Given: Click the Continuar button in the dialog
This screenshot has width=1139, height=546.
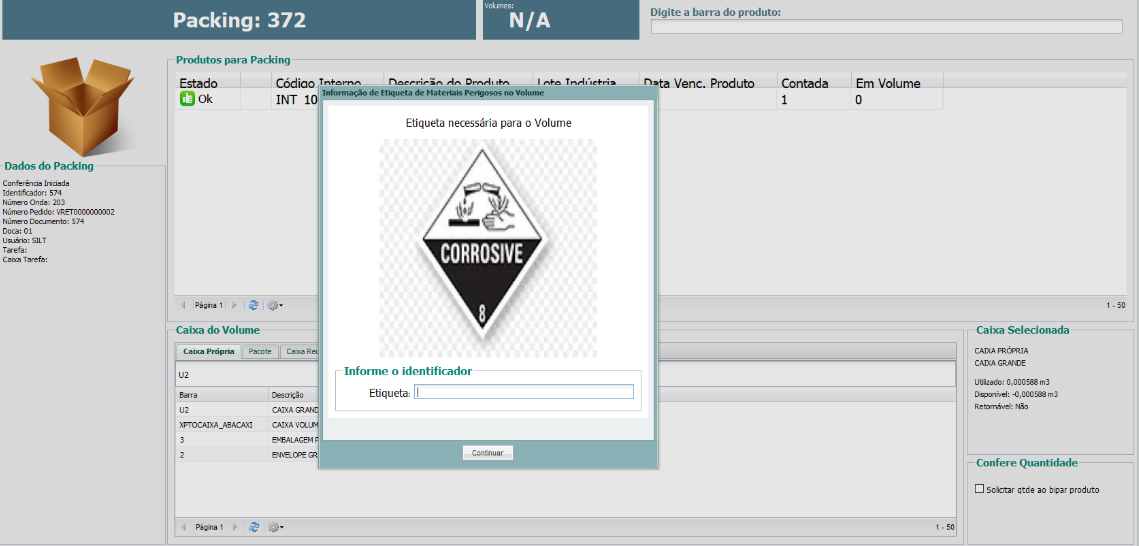Looking at the screenshot, I should (x=487, y=452).
